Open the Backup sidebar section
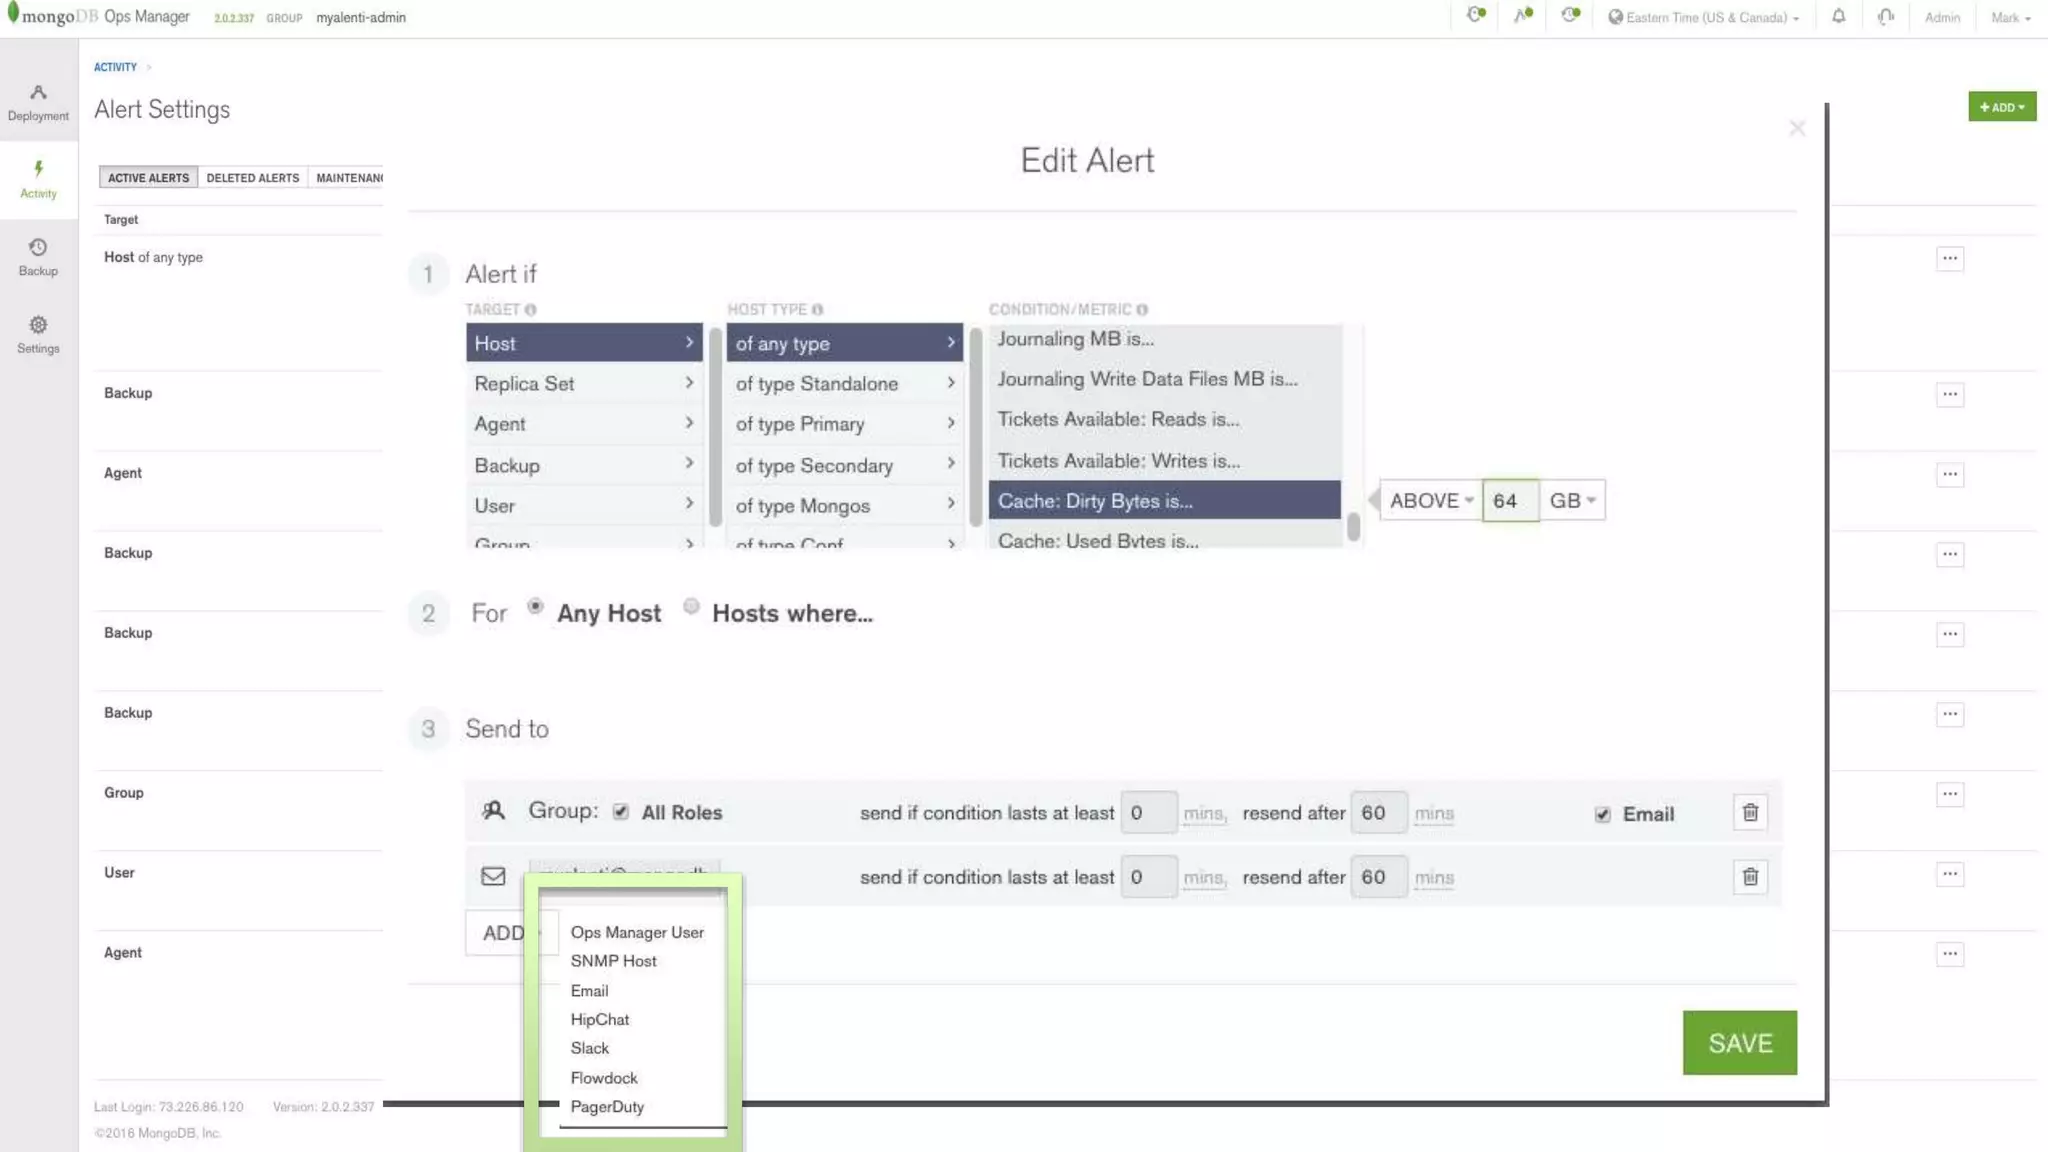Viewport: 2048px width, 1152px height. coord(38,257)
